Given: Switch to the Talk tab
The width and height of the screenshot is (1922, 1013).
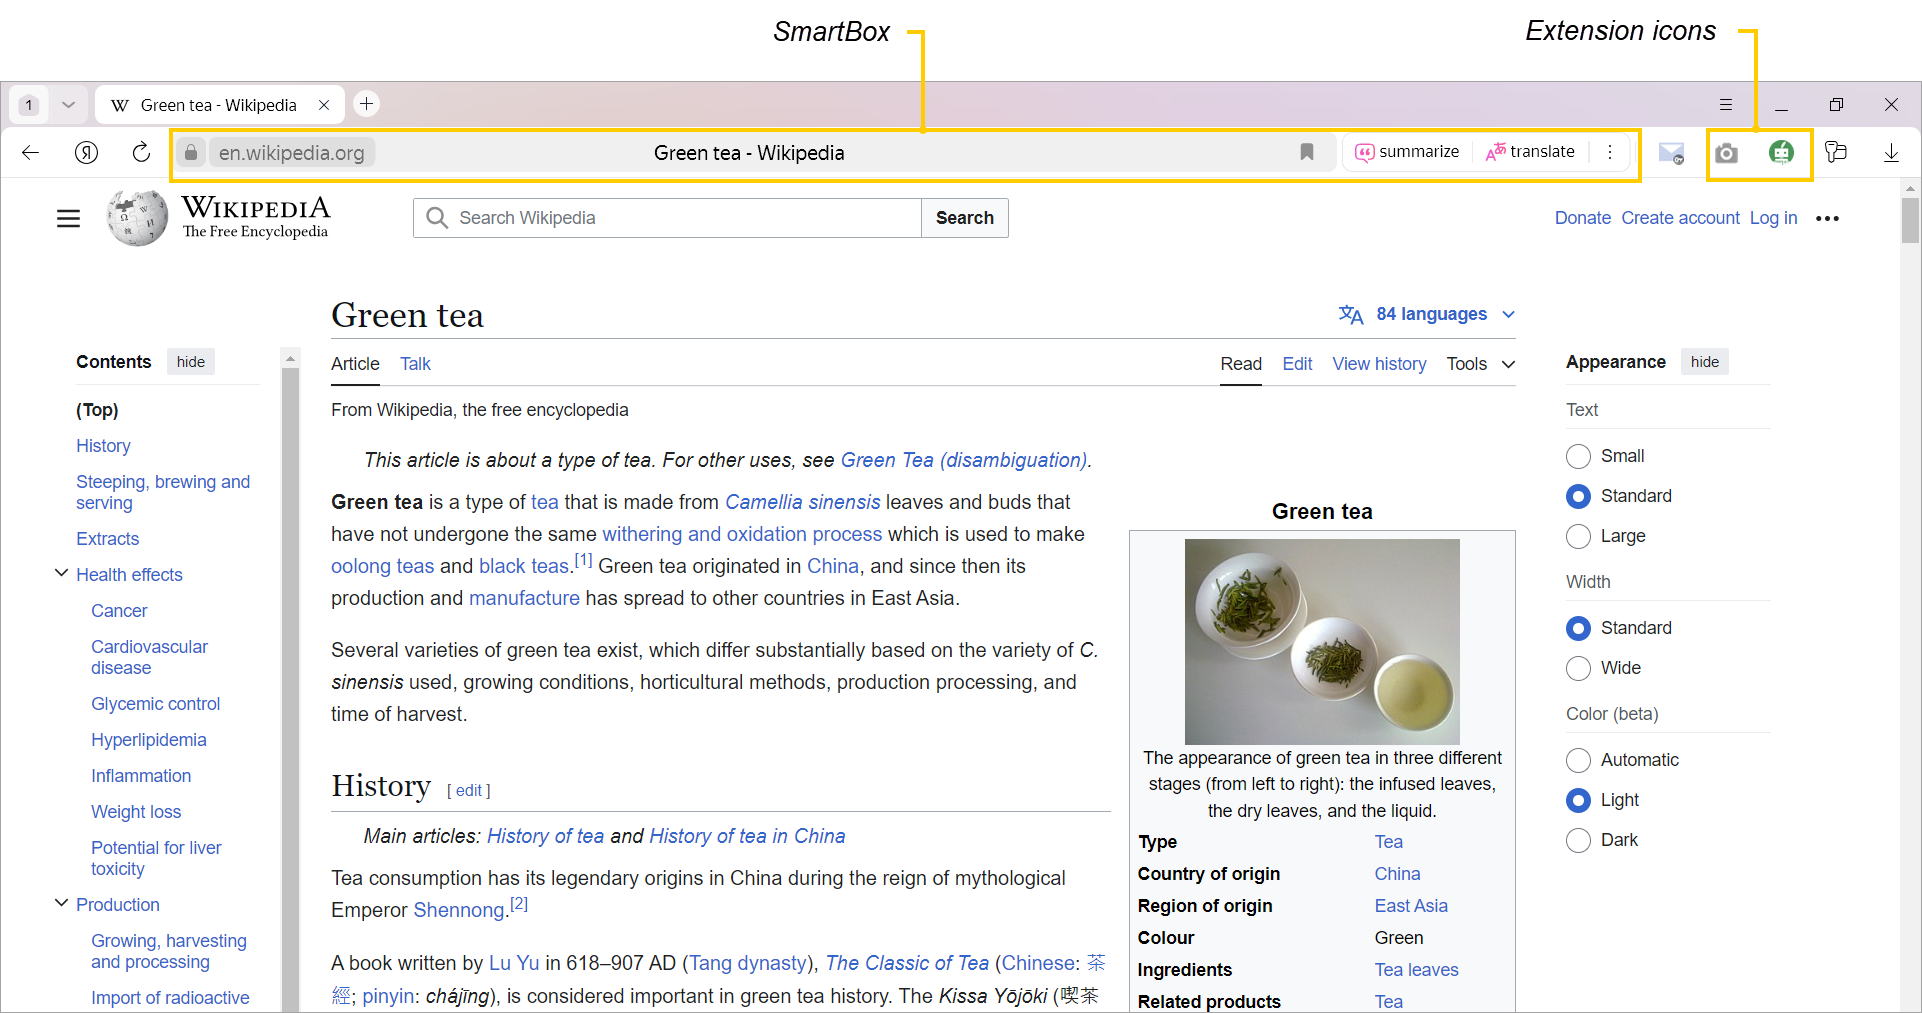Looking at the screenshot, I should pos(415,364).
